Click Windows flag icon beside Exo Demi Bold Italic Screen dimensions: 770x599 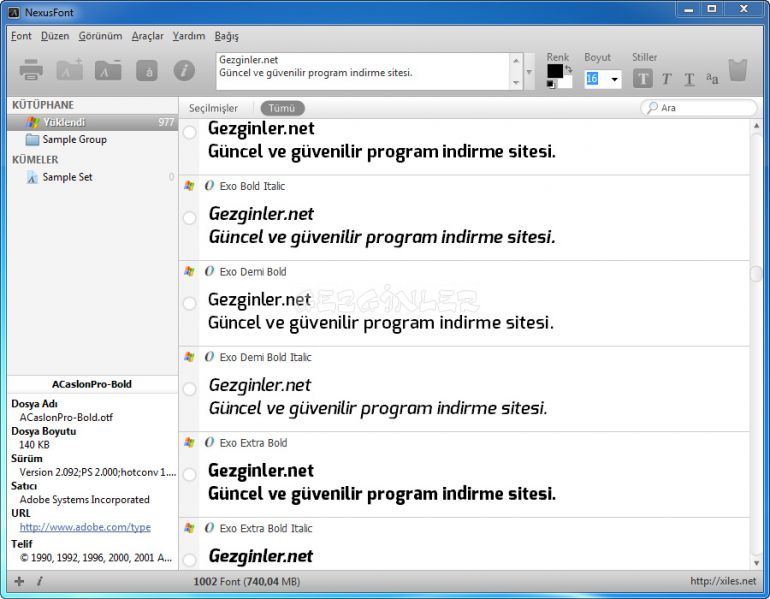(x=189, y=357)
